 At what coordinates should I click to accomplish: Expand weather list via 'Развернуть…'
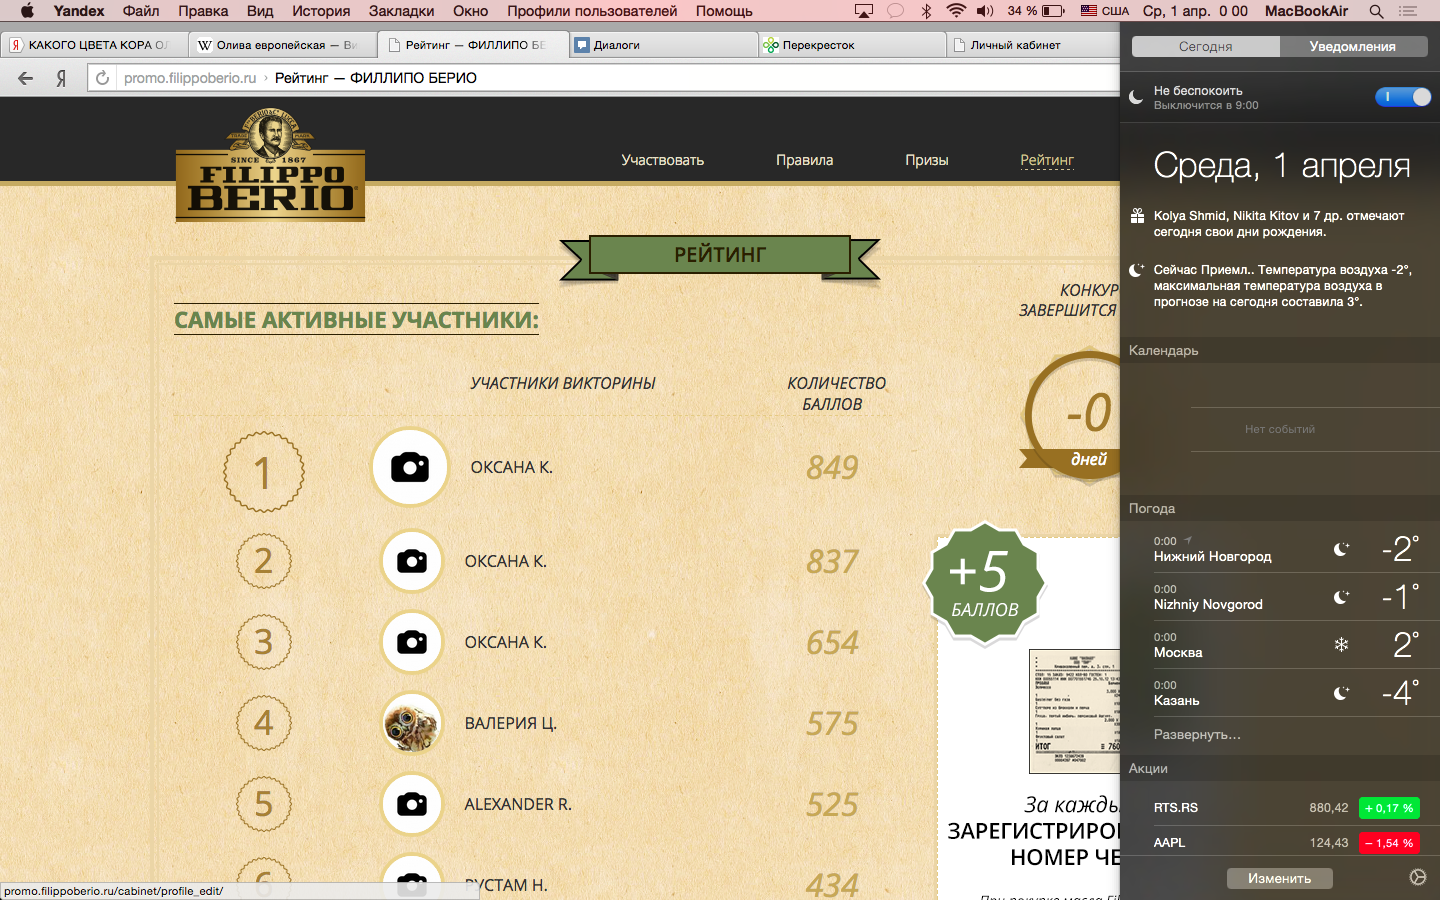coord(1197,734)
